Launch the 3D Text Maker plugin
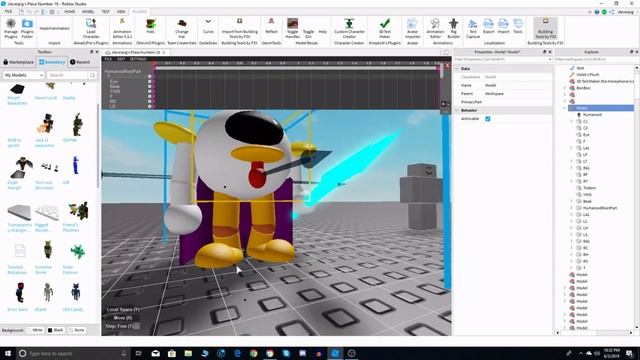This screenshot has width=640, height=360. (x=384, y=28)
